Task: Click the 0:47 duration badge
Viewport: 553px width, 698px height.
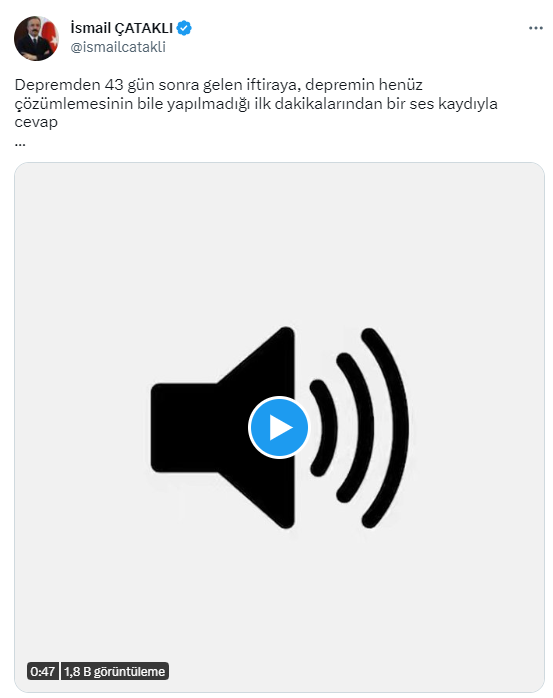Action: tap(43, 671)
